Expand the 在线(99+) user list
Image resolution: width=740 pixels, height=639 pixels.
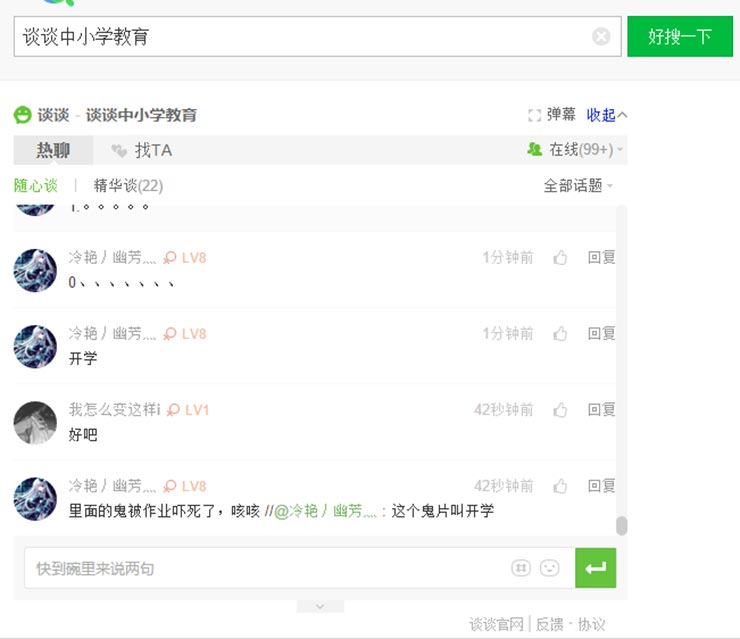(x=575, y=150)
